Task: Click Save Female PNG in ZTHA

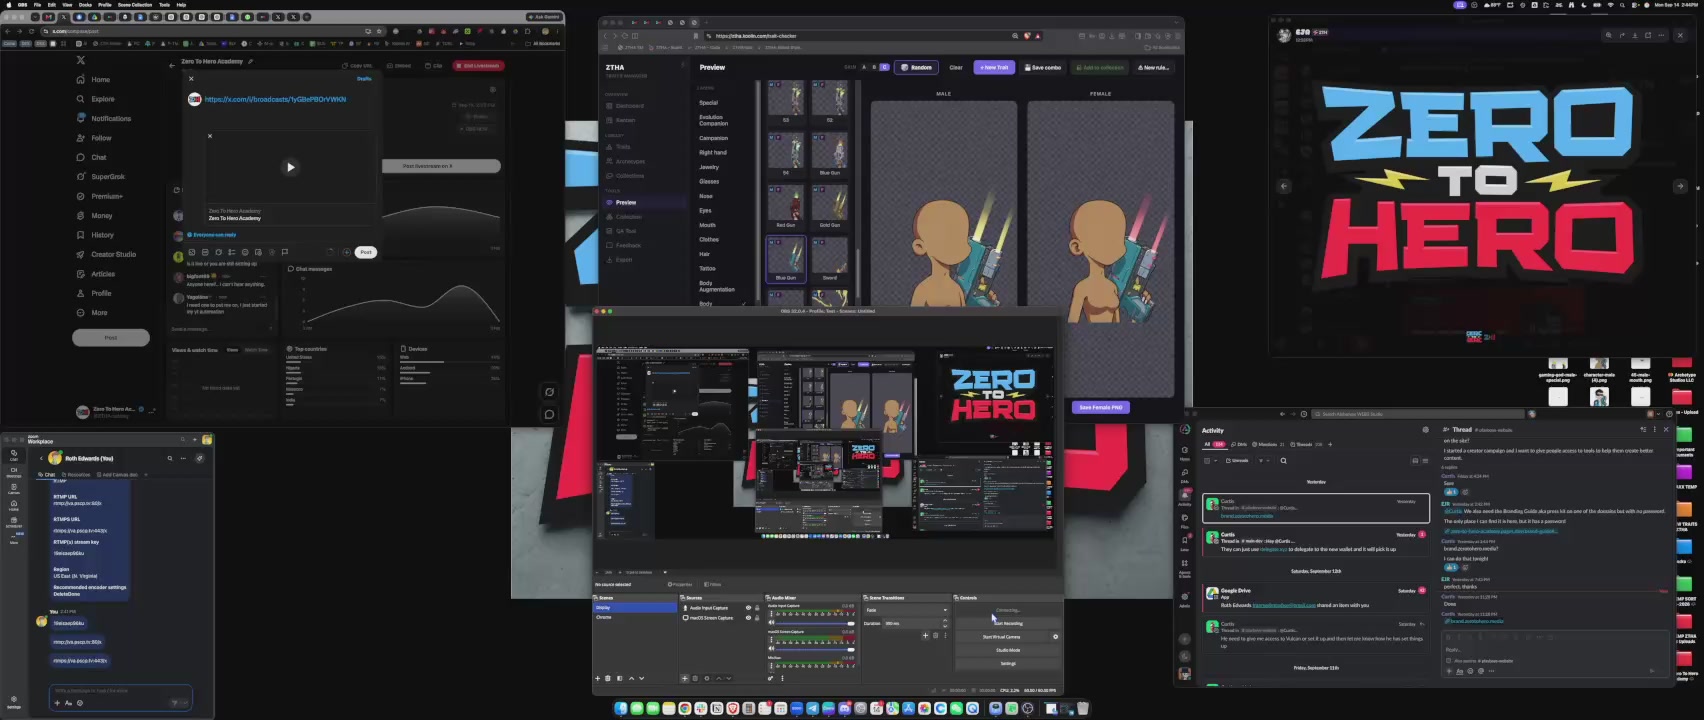Action: tap(1101, 407)
